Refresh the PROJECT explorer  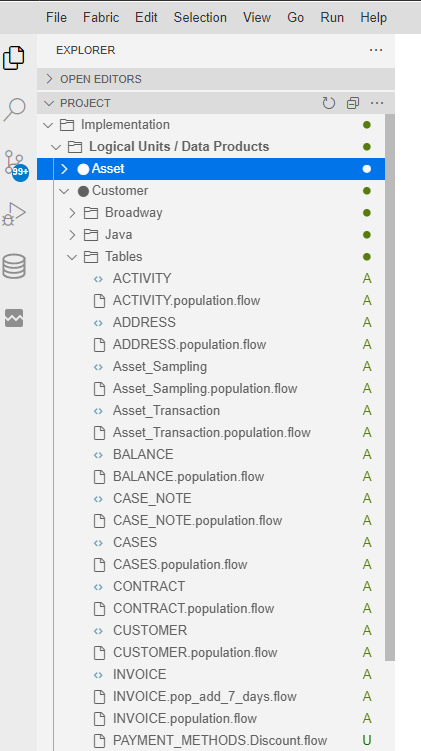pos(329,103)
